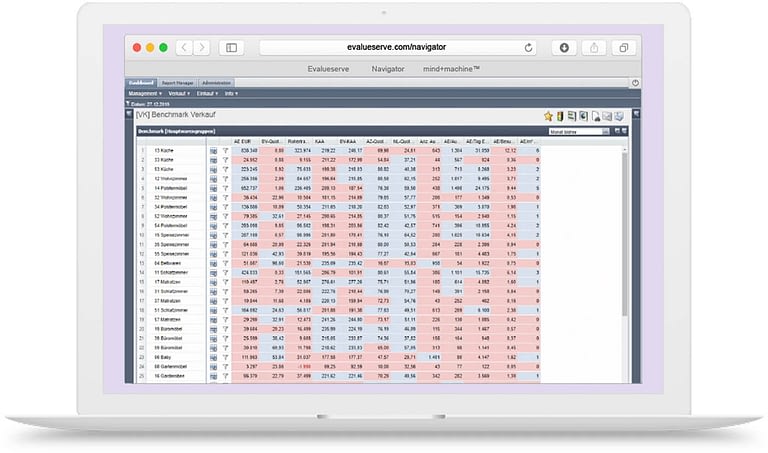Viewport: 768px width, 453px height.
Task: Expand the right side panel handle
Action: click(x=636, y=114)
